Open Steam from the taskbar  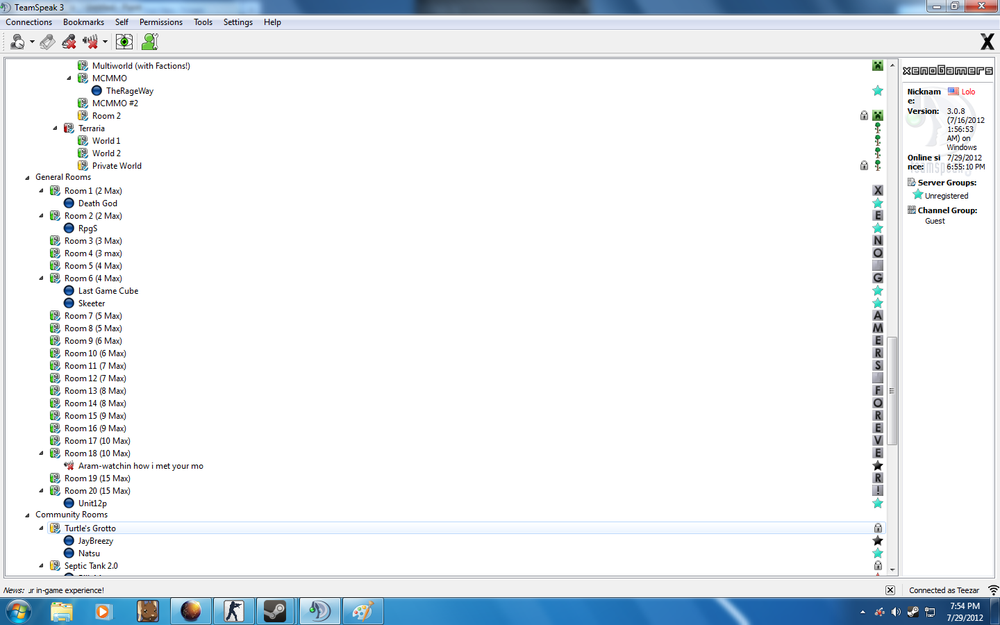point(275,611)
